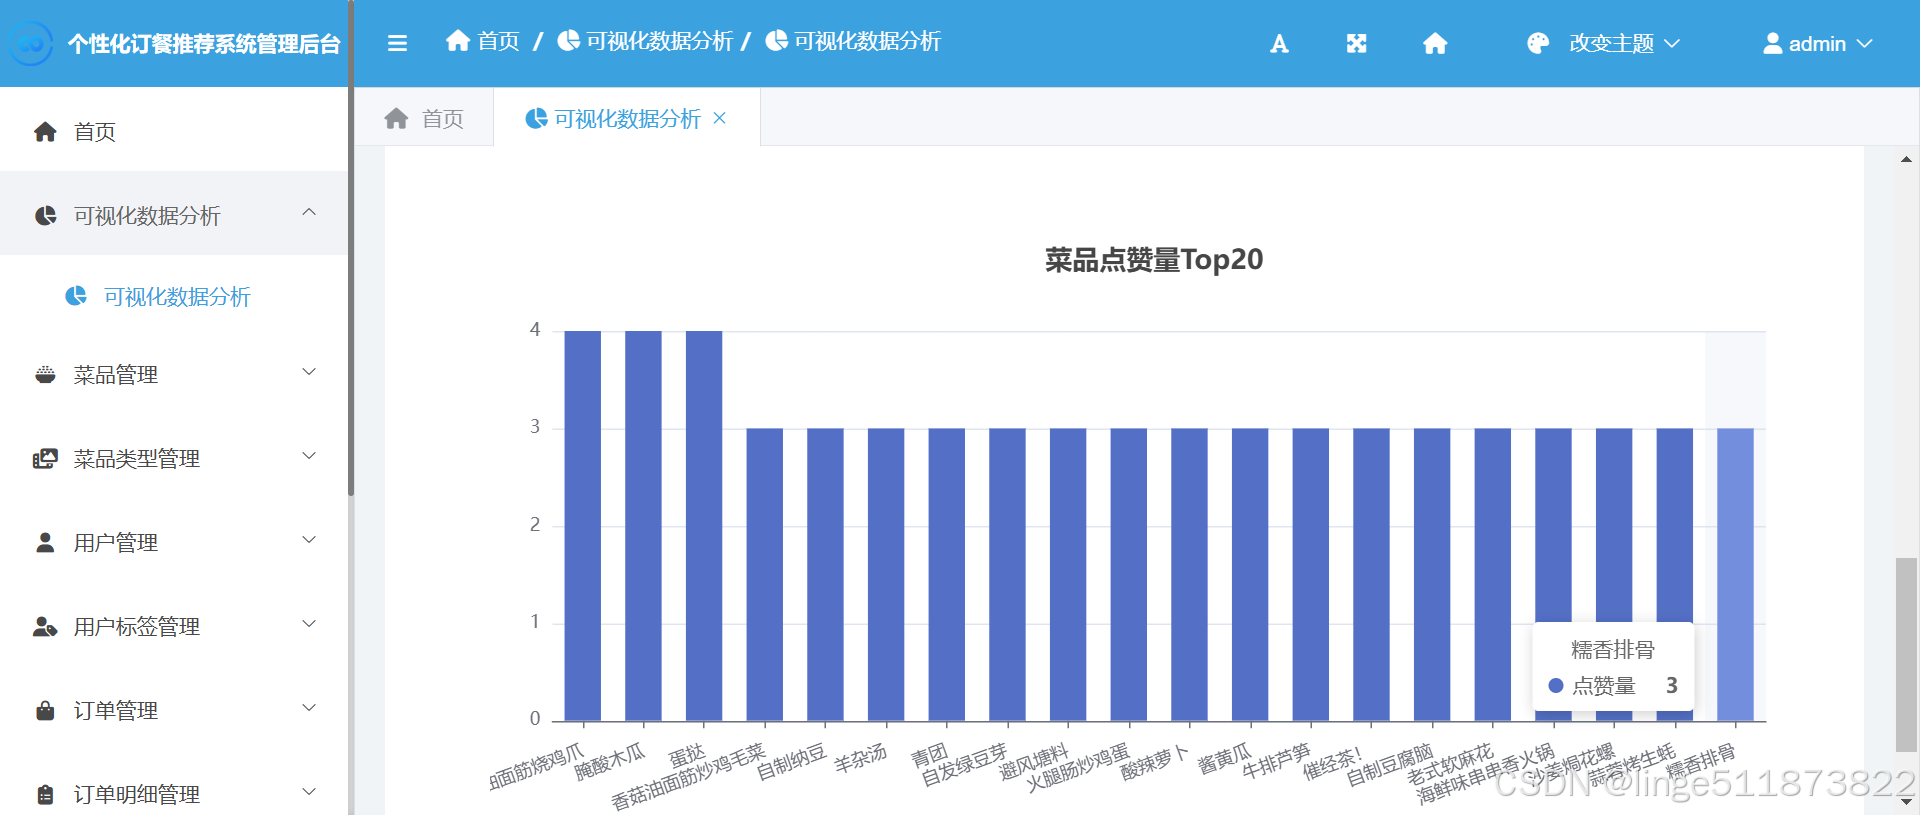Click the last 可视化数据分析 breadcrumb
This screenshot has width=1920, height=815.
pos(867,41)
